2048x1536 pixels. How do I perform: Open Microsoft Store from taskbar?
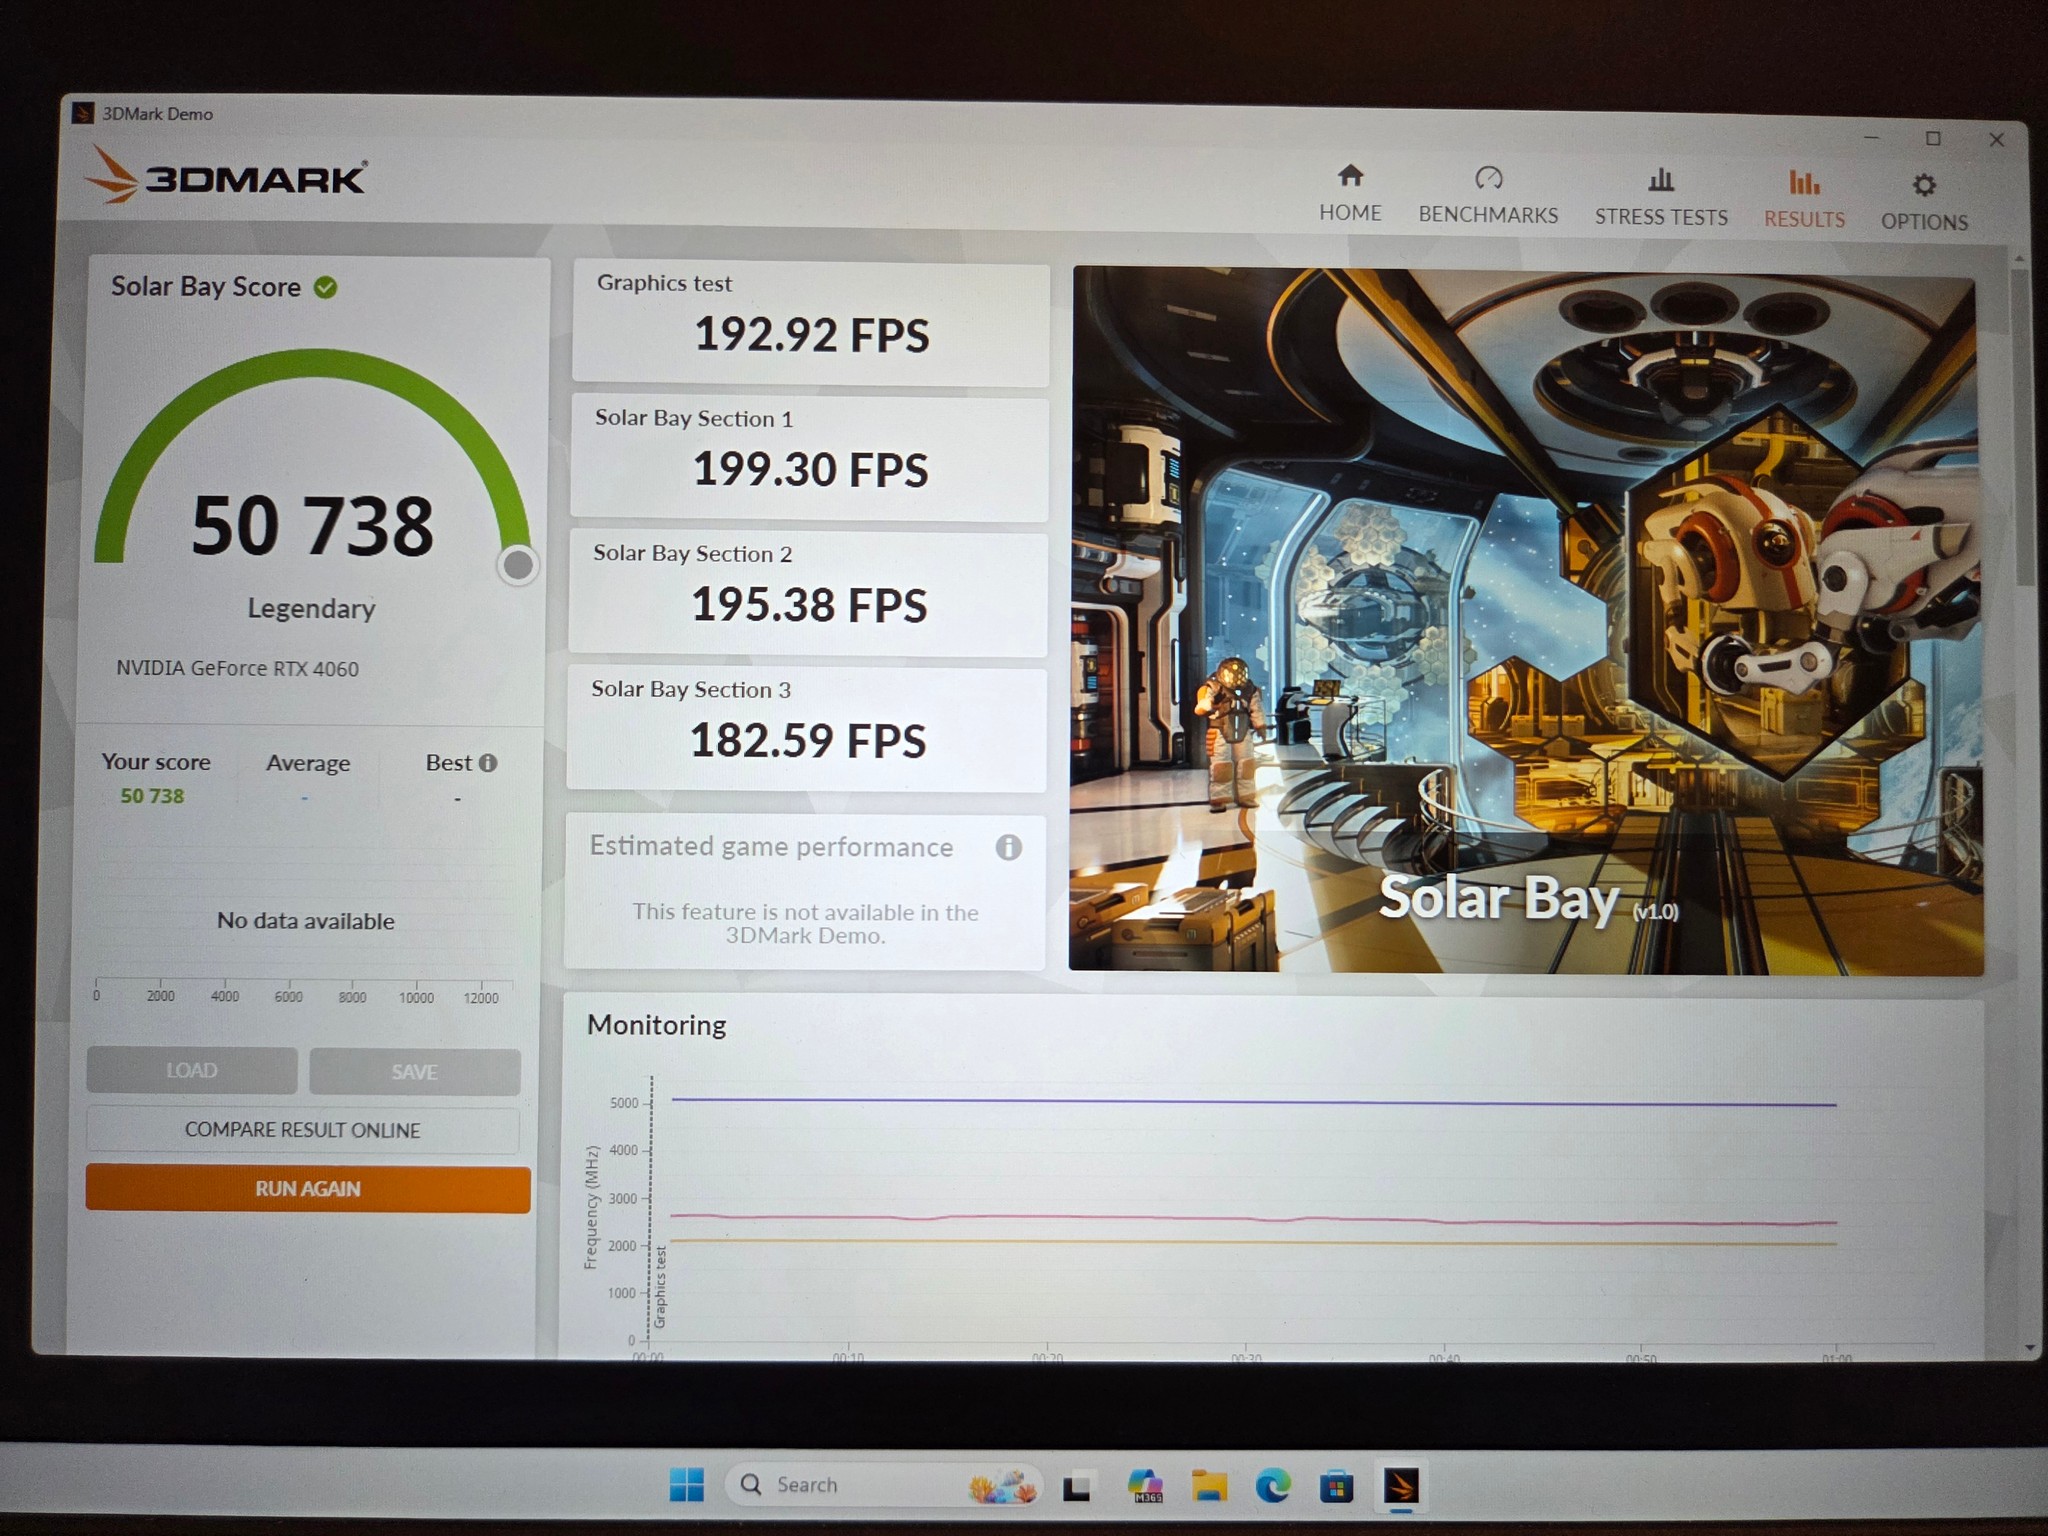[x=1336, y=1486]
